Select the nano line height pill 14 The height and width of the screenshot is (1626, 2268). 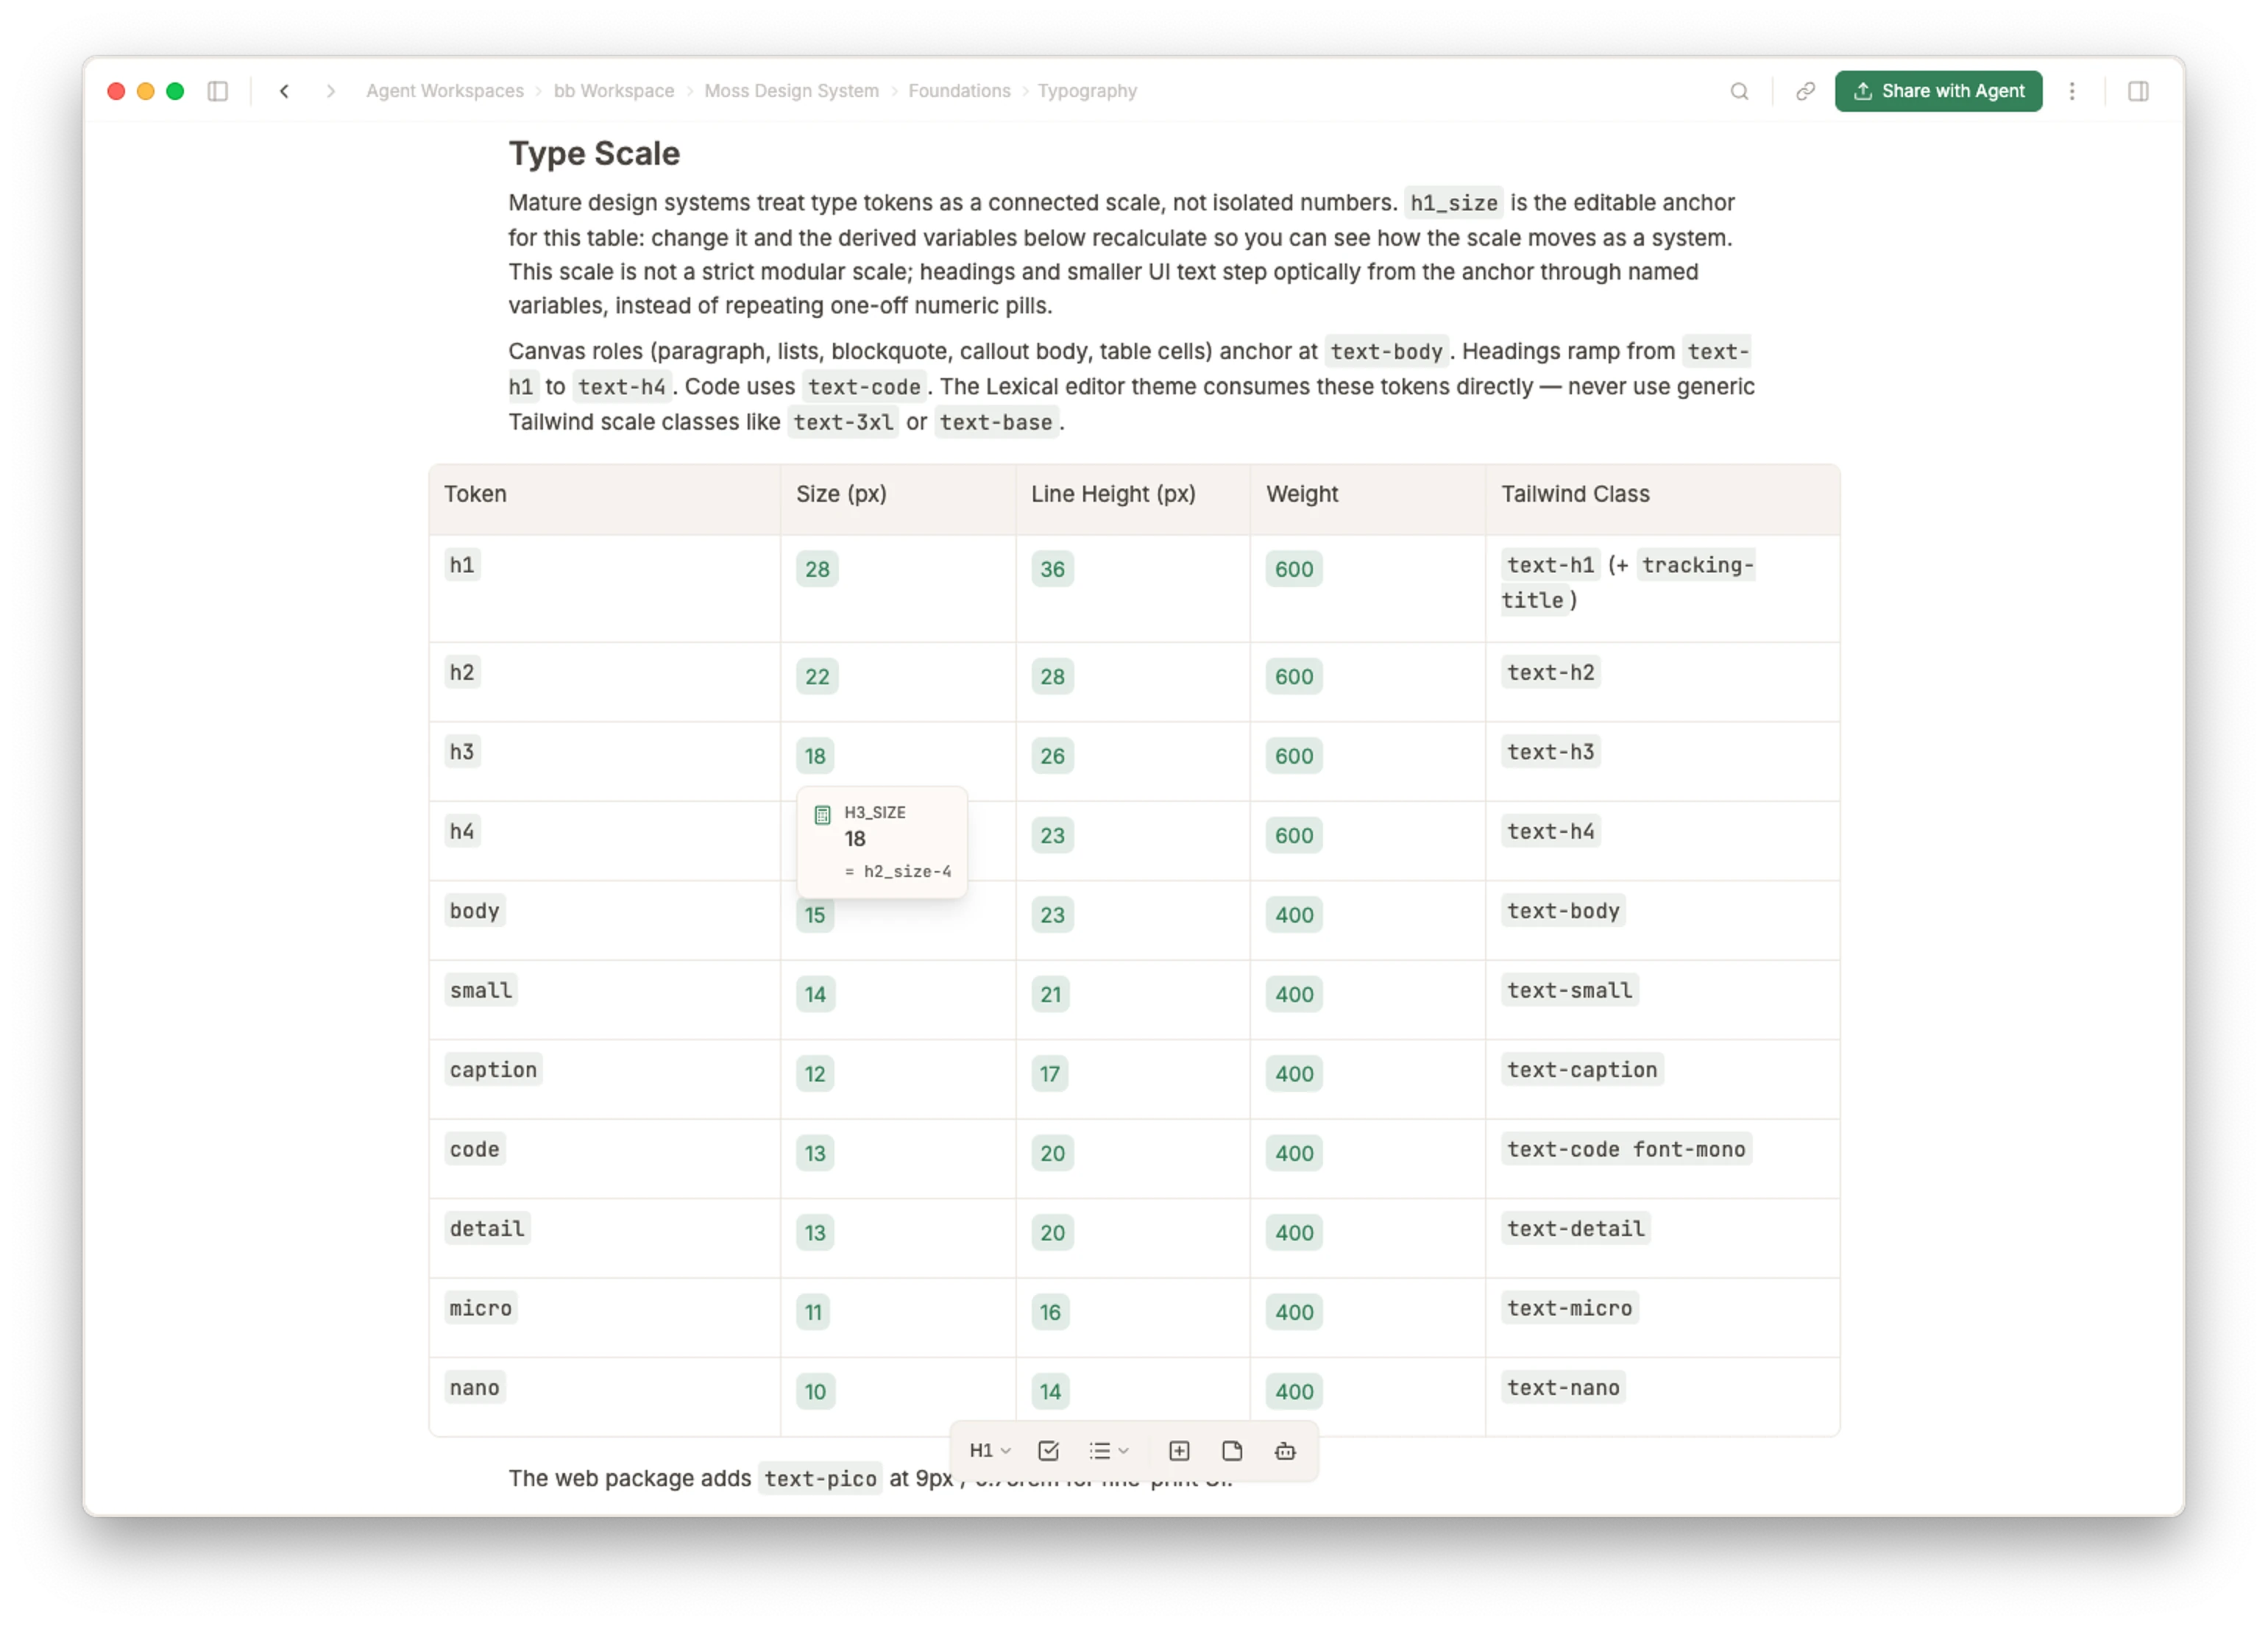[x=1050, y=1391]
